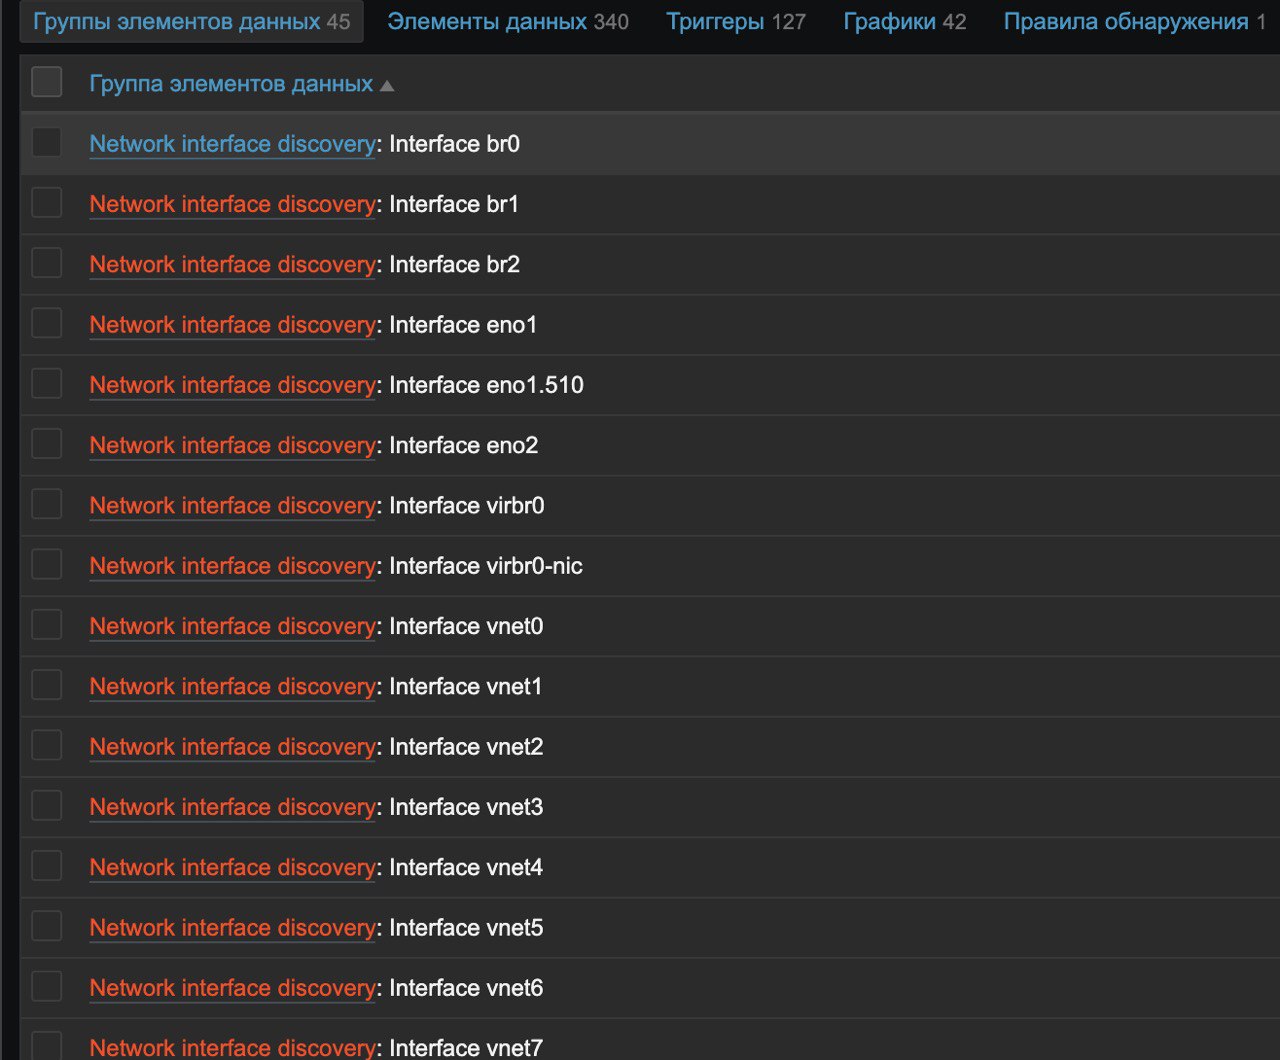Click the text Interface vnet7

(466, 1047)
